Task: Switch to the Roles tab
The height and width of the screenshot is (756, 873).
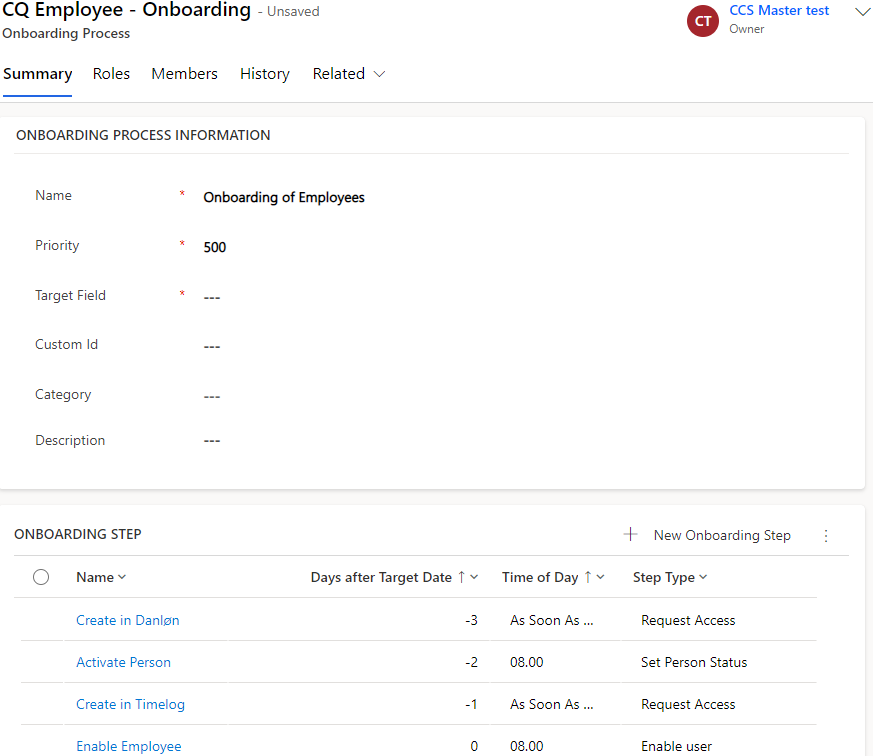Action: (111, 74)
